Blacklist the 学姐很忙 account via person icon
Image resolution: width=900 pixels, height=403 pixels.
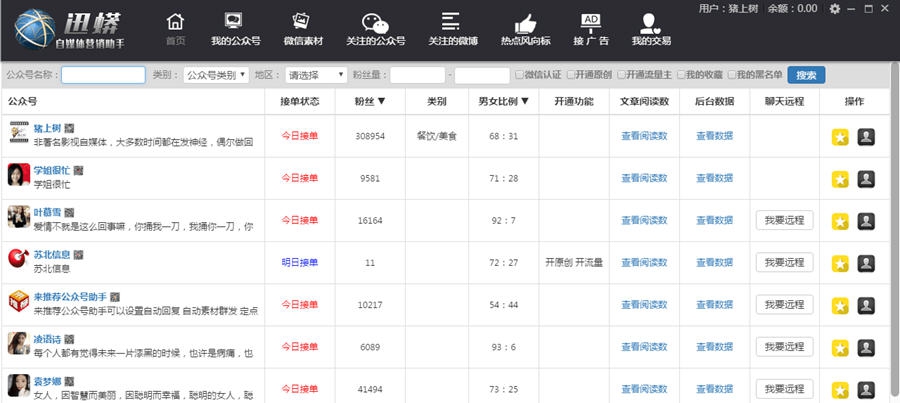(866, 179)
